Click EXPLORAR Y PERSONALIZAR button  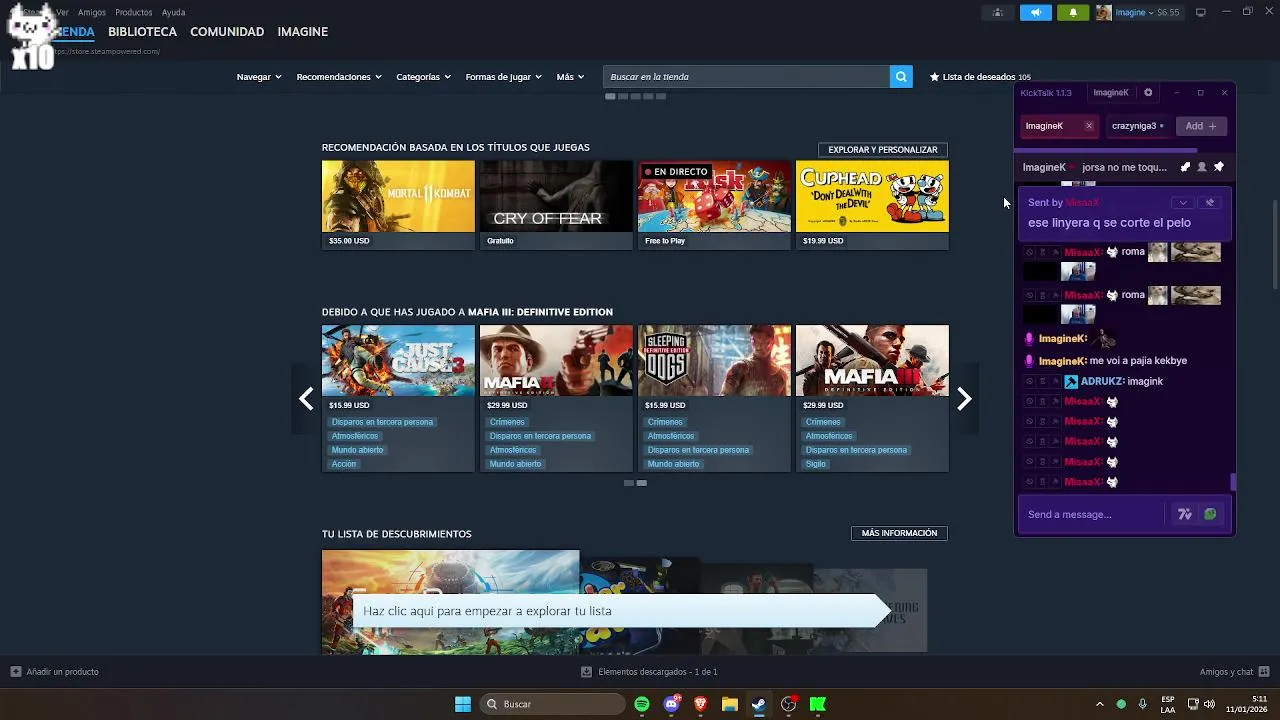tap(883, 150)
